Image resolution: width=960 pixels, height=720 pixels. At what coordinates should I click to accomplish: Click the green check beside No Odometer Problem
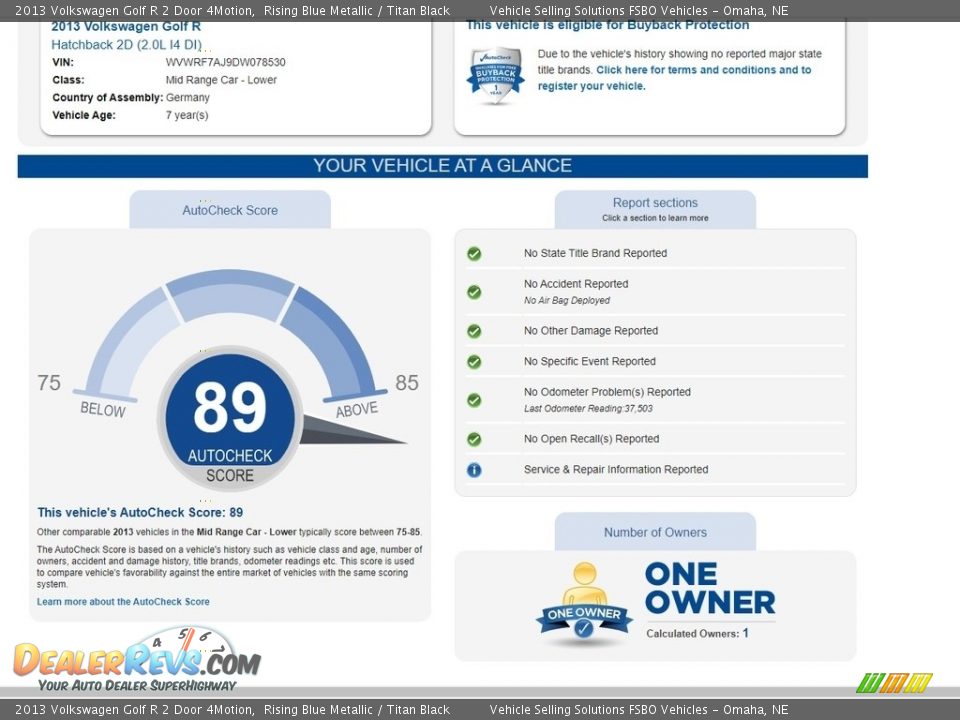point(474,400)
